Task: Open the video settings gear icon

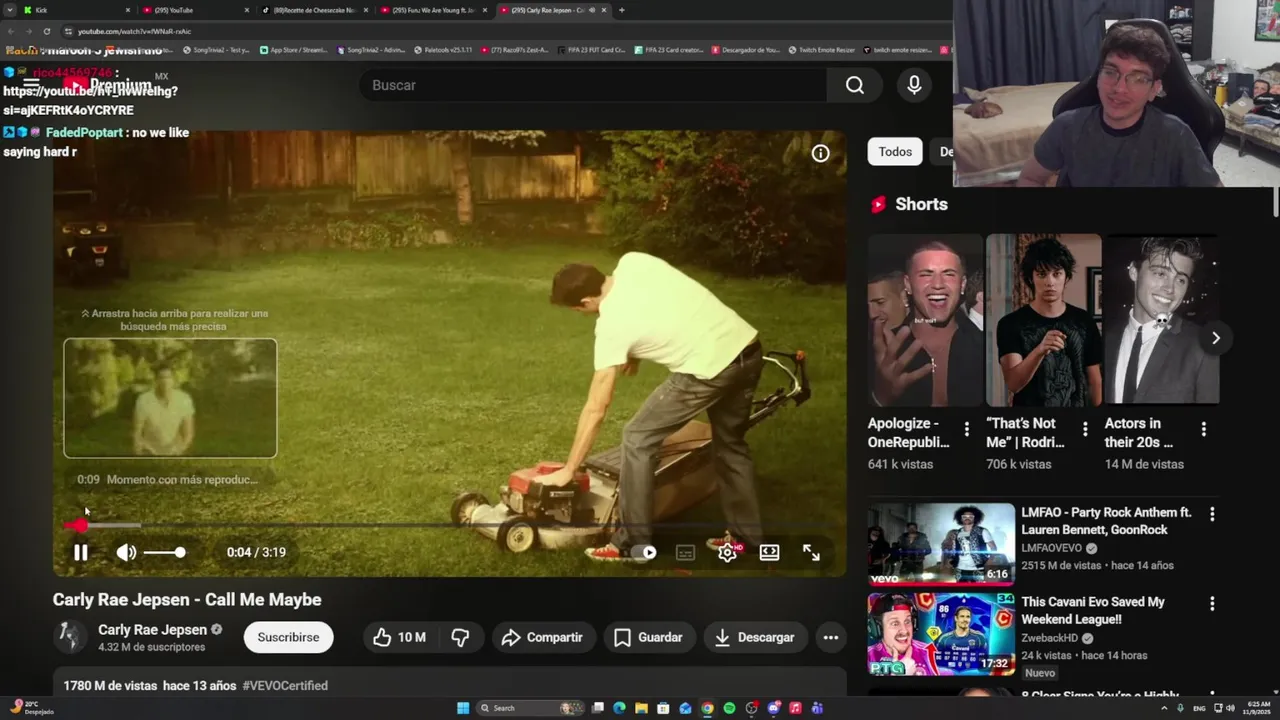Action: pyautogui.click(x=727, y=552)
